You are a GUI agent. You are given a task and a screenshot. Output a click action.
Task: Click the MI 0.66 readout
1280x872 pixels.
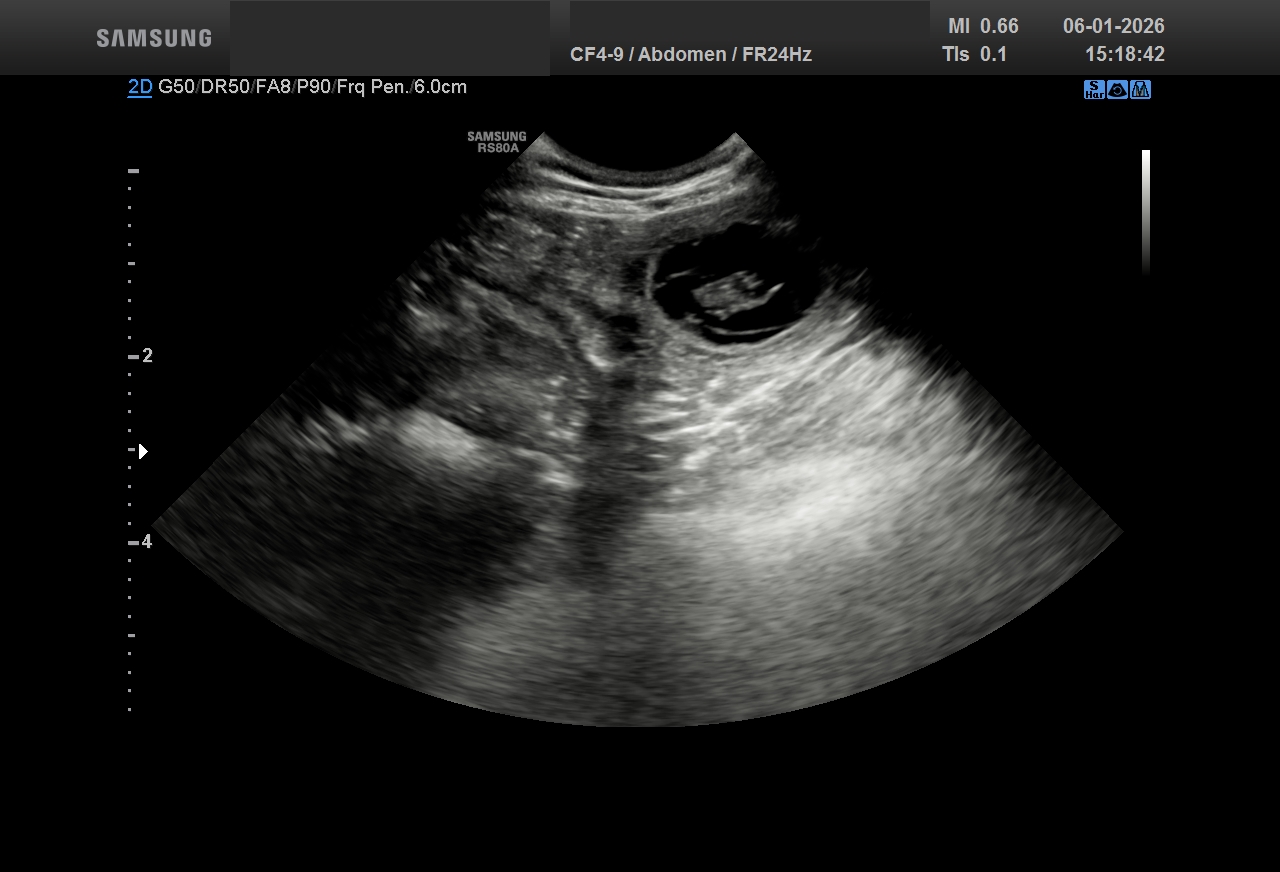982,27
